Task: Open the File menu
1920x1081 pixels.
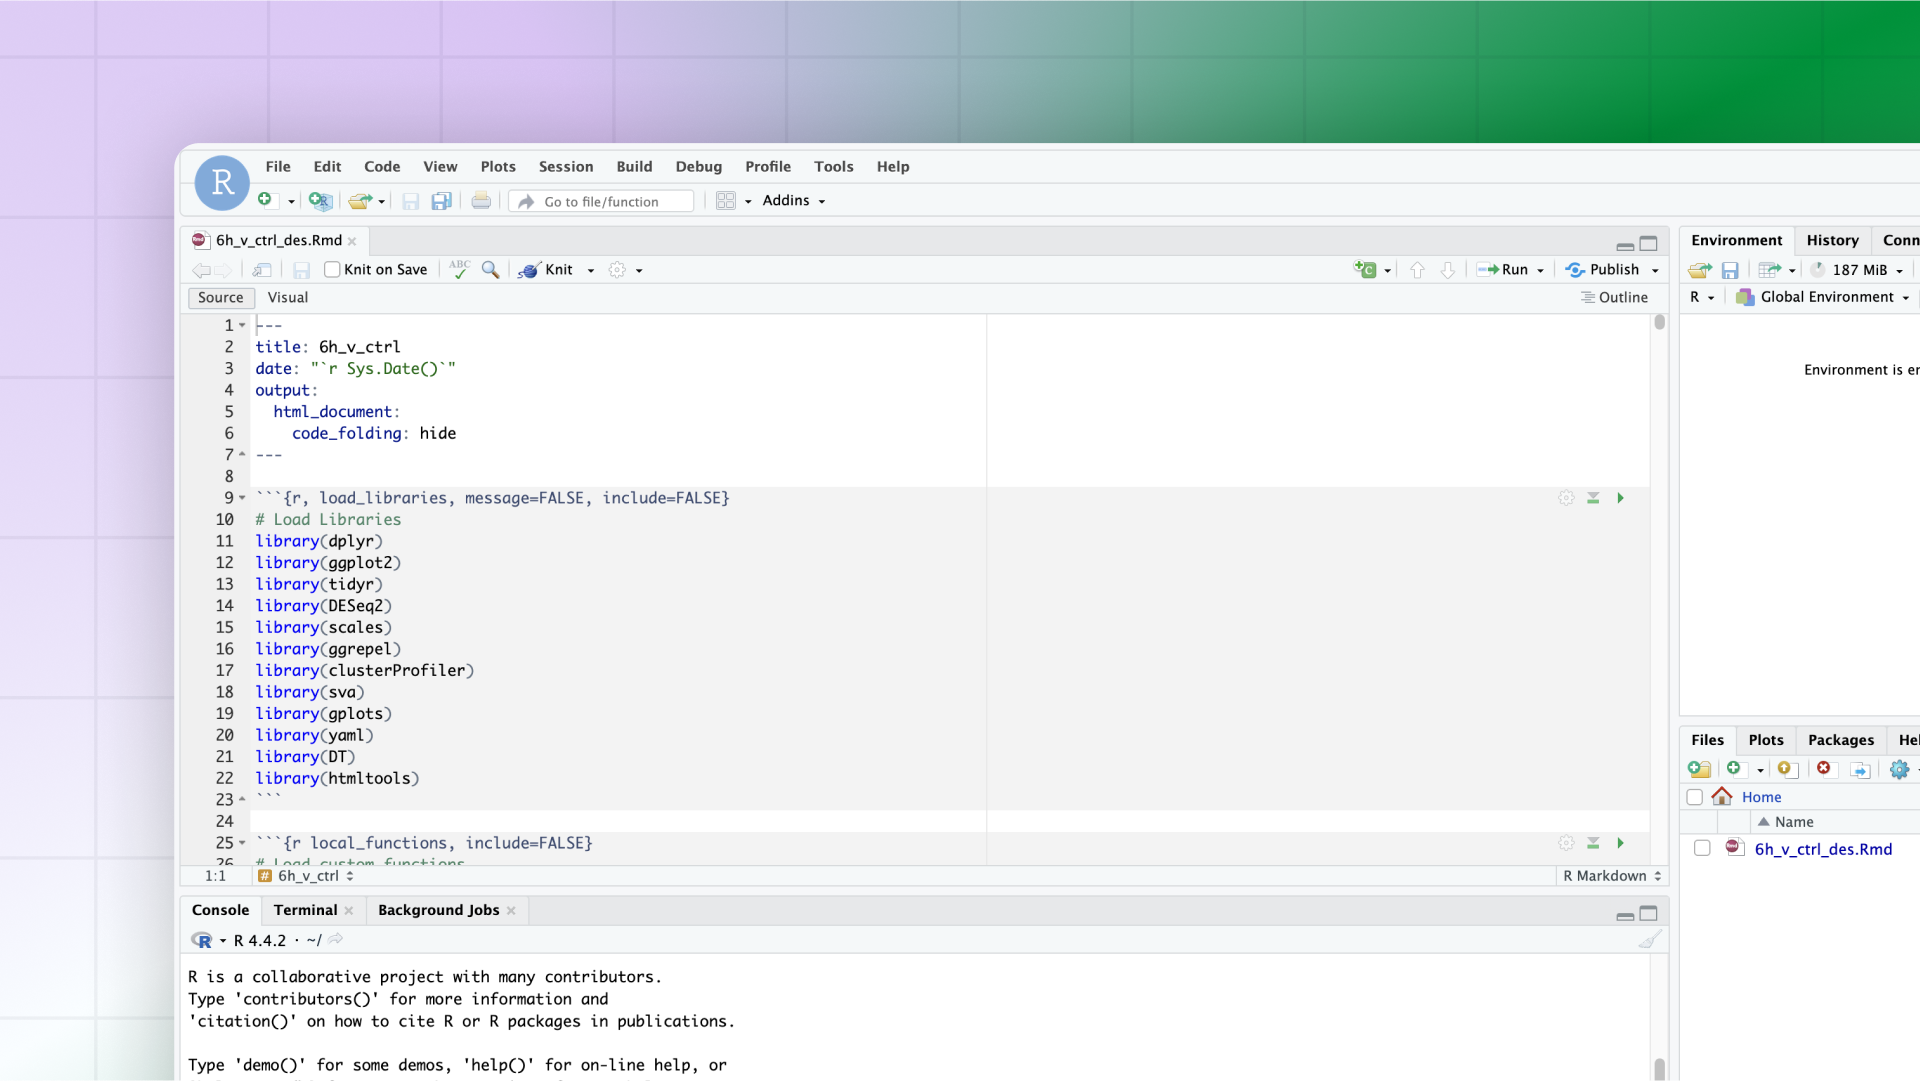Action: (x=278, y=166)
